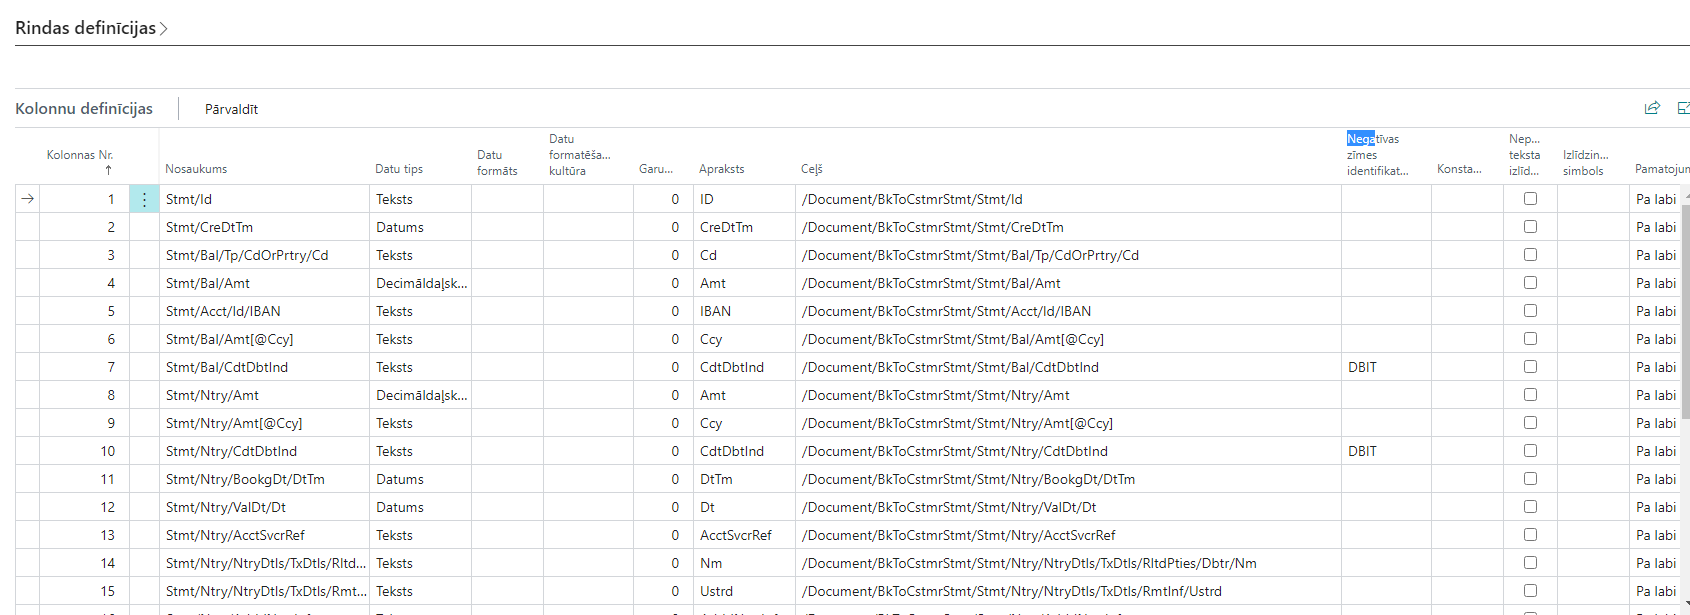
Task: Expand the Rindas definīcijas section chevron
Action: pyautogui.click(x=164, y=29)
